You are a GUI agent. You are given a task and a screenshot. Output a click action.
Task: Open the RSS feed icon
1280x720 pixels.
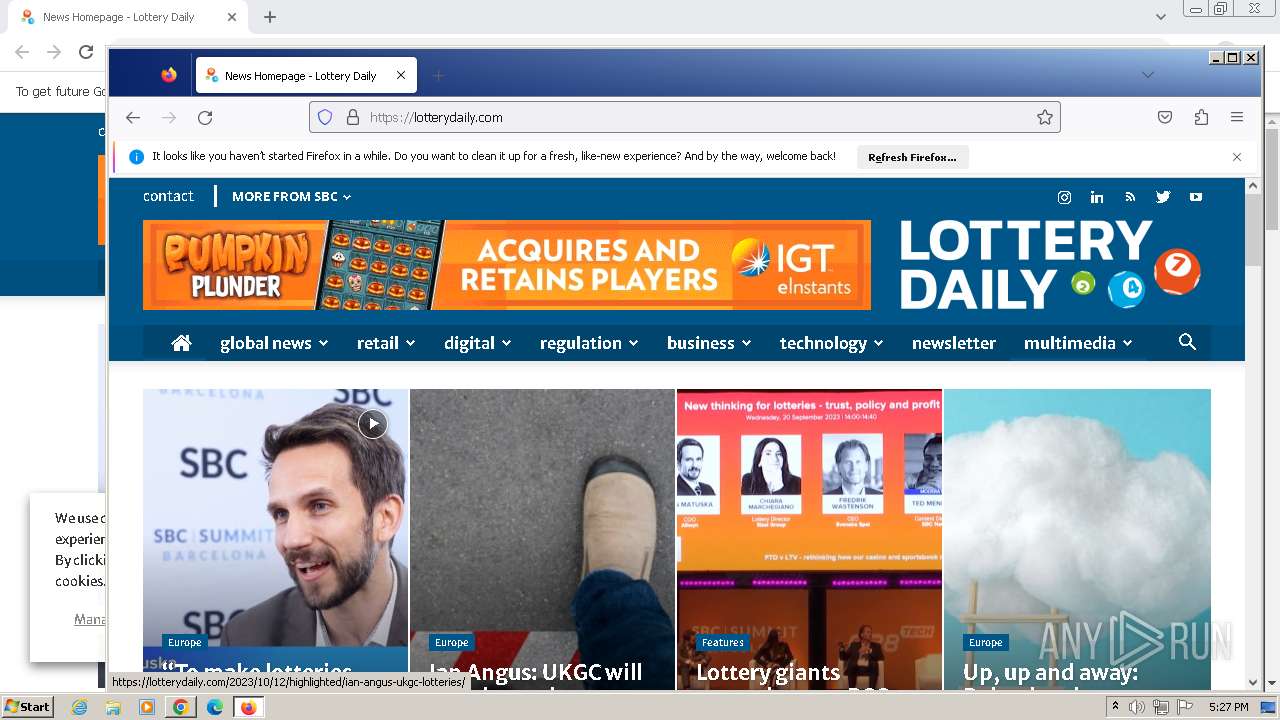1130,197
